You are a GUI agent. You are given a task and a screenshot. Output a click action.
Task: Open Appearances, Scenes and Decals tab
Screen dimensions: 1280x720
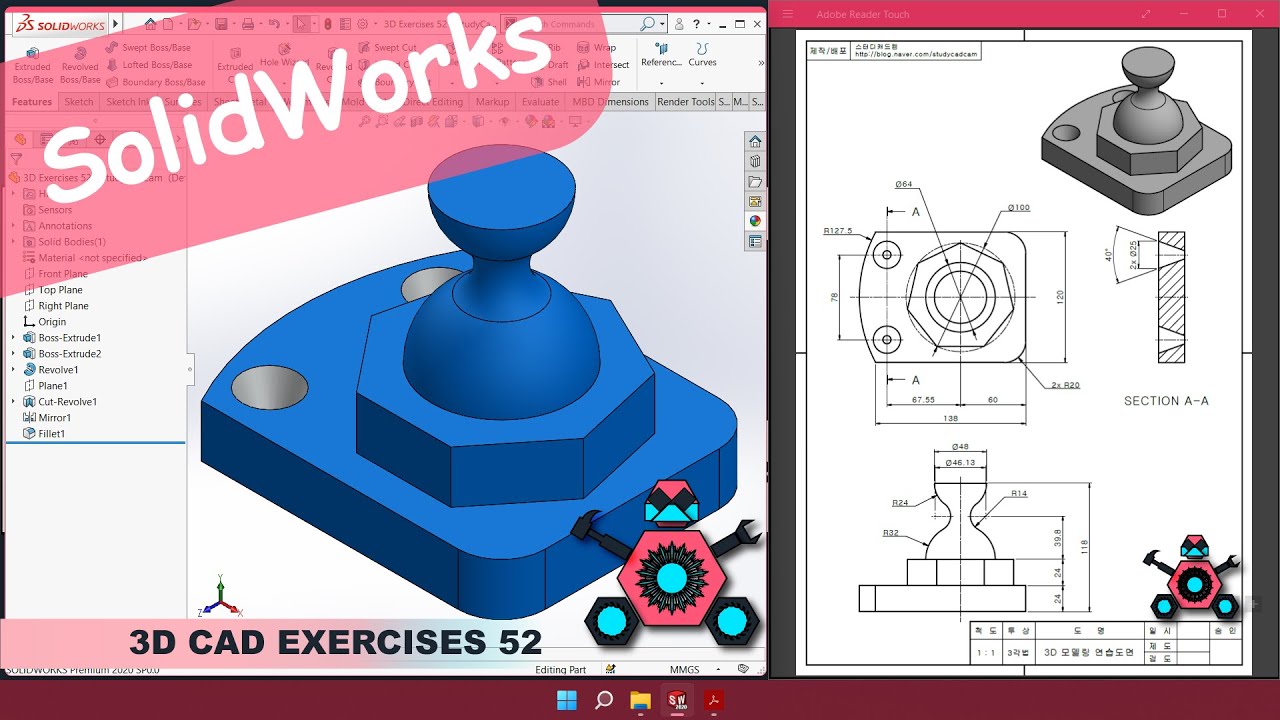point(755,221)
